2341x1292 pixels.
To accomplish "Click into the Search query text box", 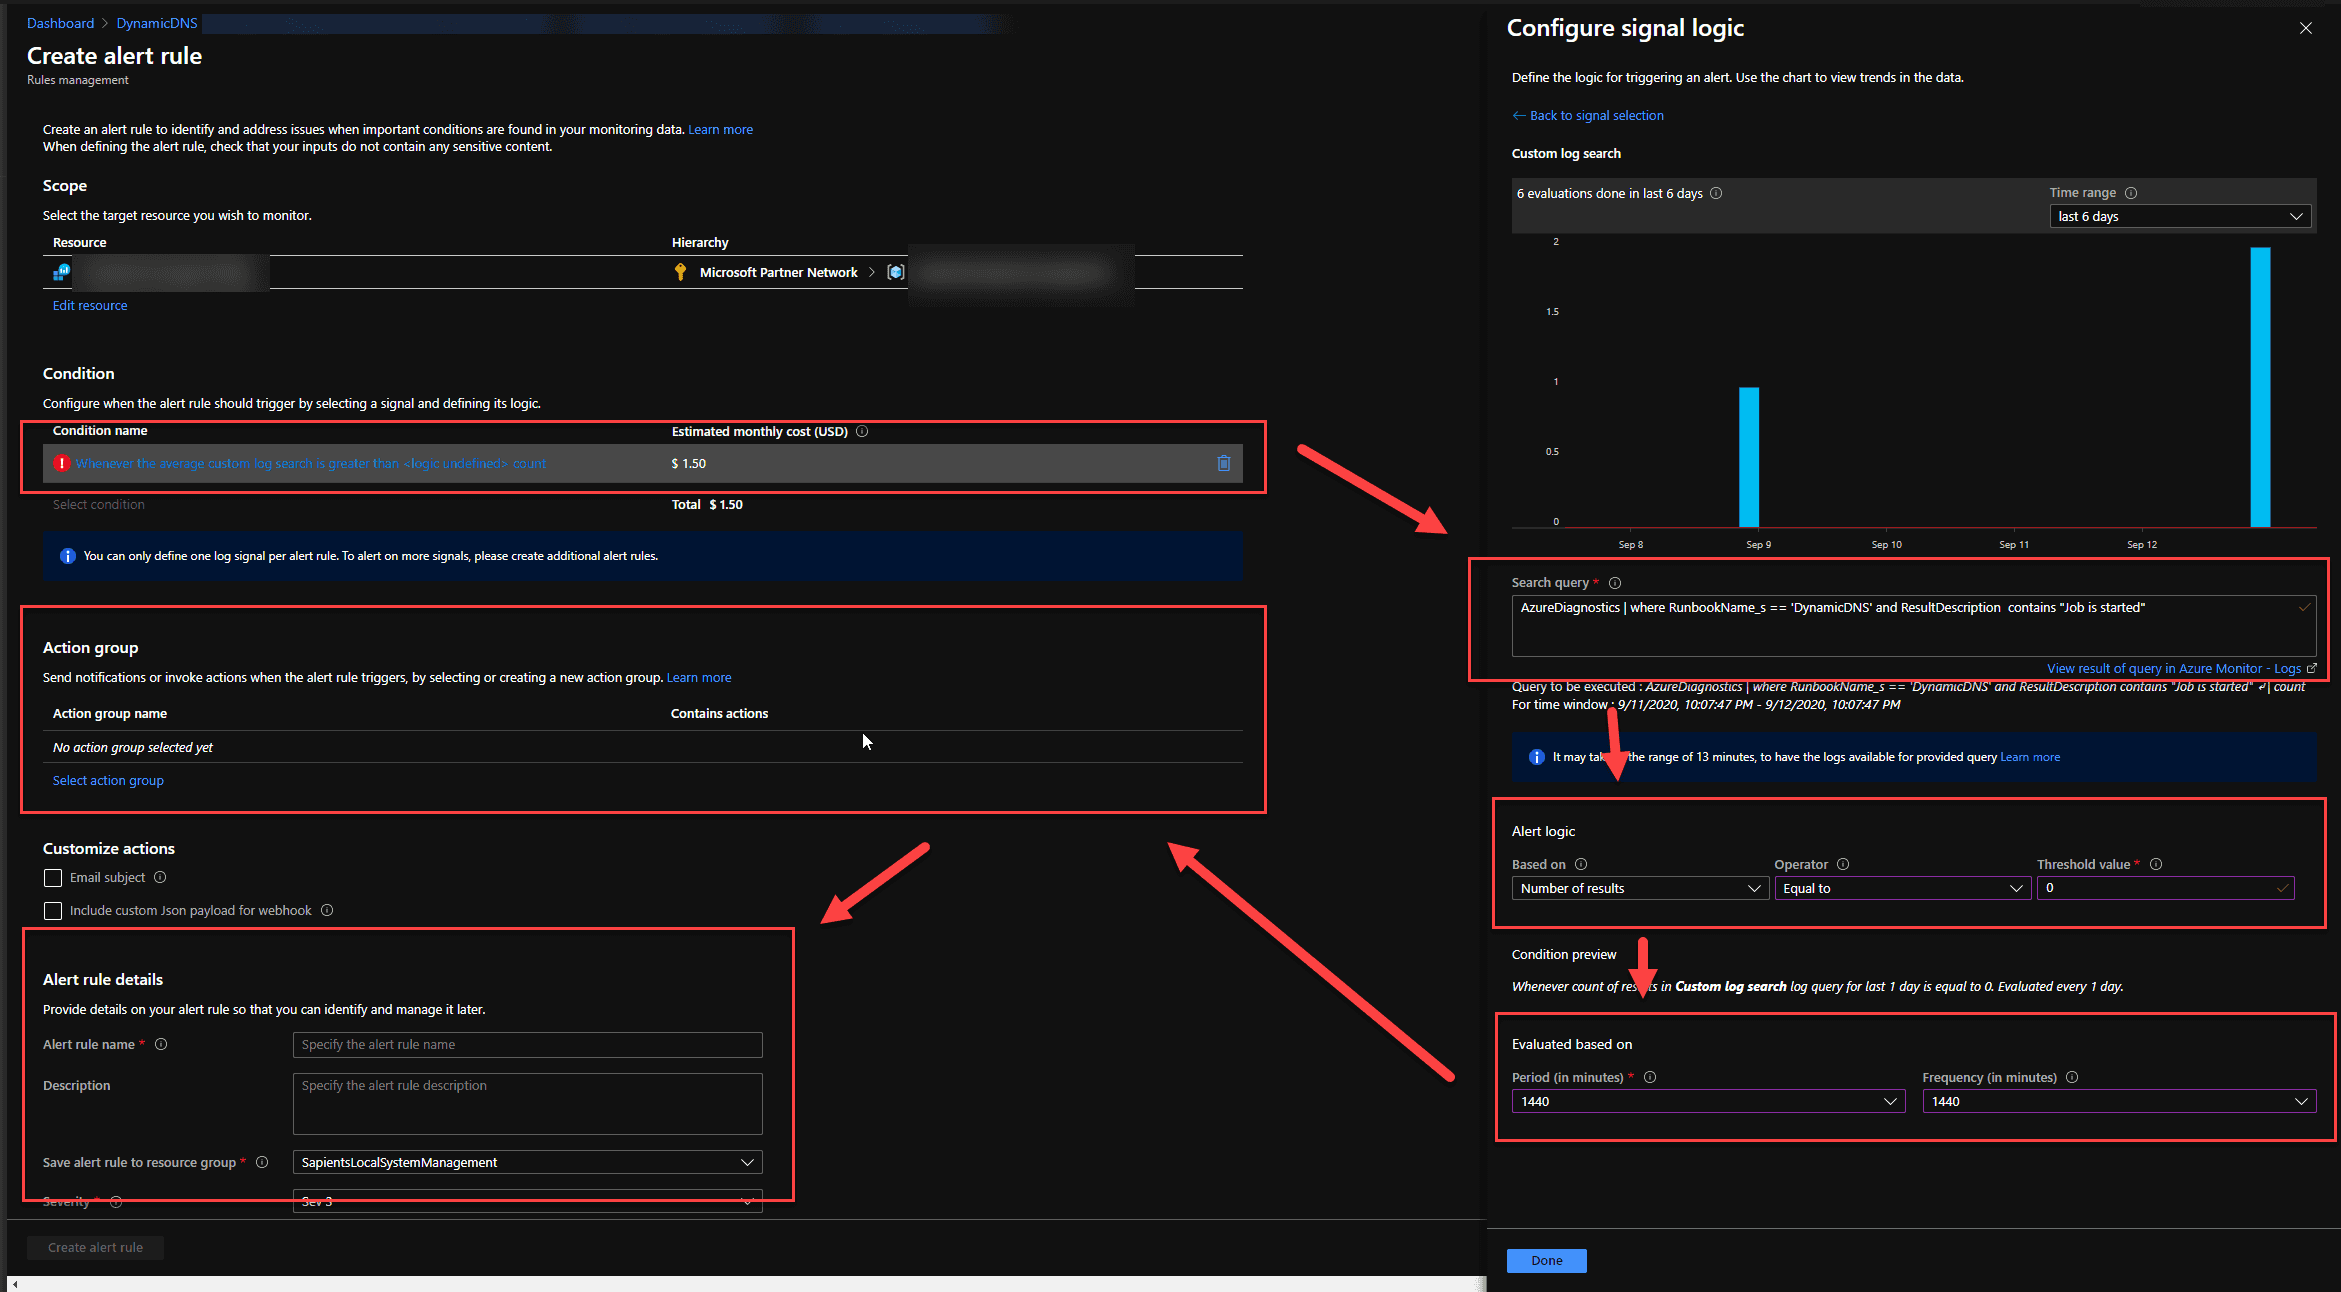I will coord(1913,626).
